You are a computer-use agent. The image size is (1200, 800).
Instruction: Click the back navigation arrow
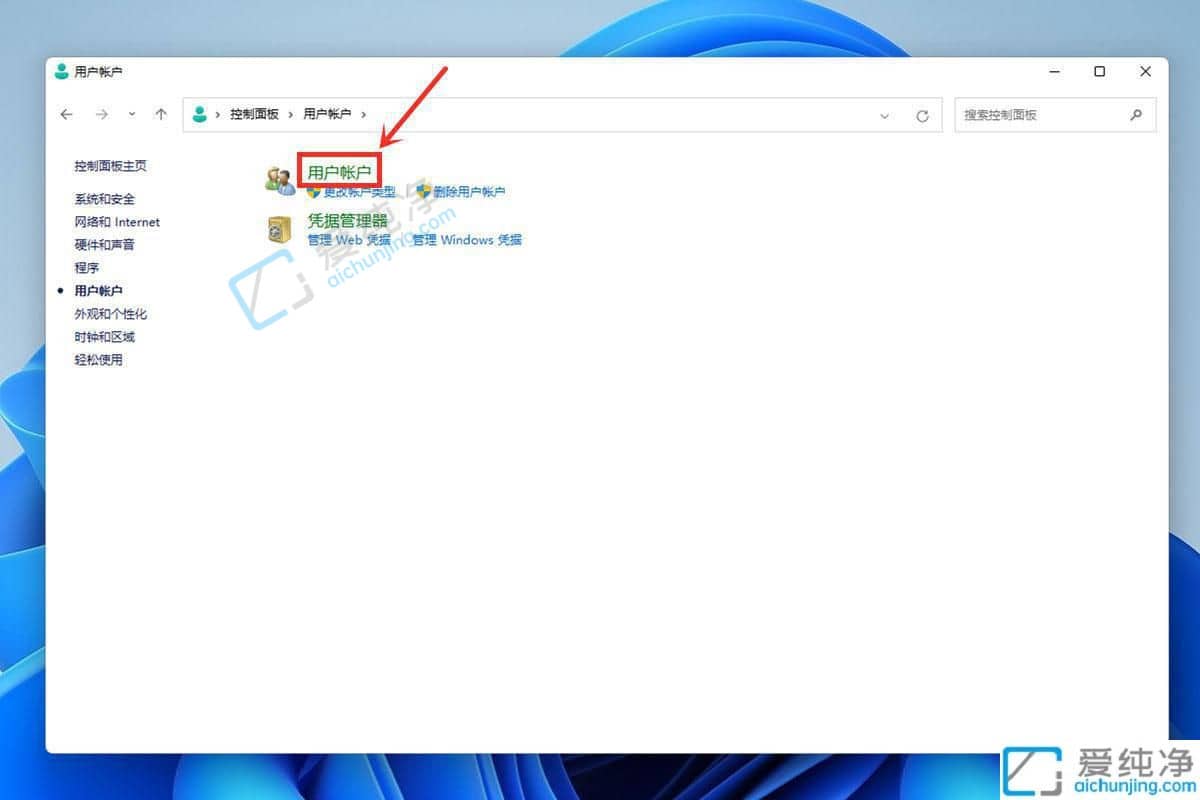(66, 114)
